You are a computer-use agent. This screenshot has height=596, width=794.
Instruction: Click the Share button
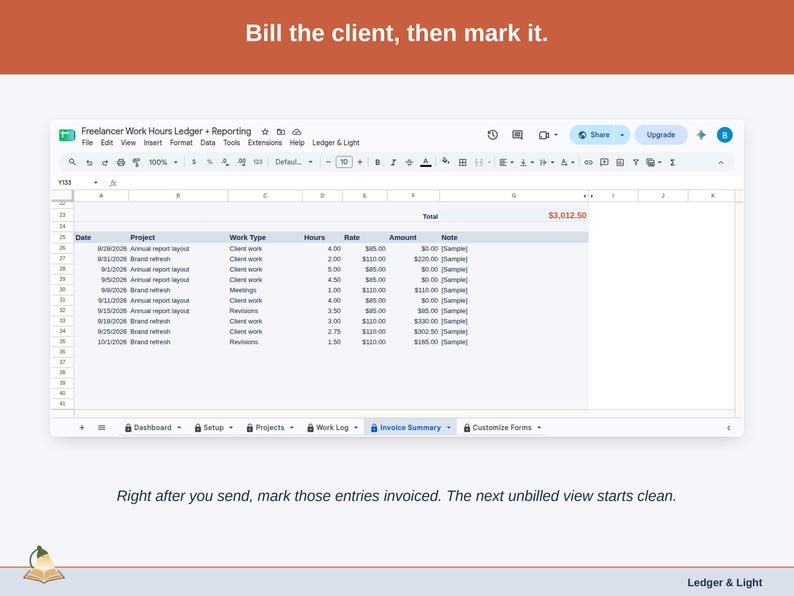(x=592, y=135)
